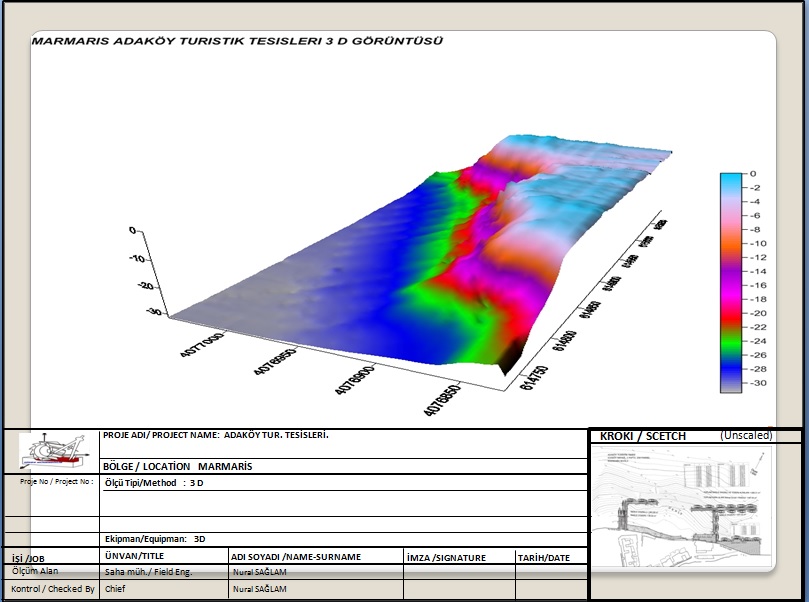Click the Kontrol / Checked By row label
The width and height of the screenshot is (809, 602).
tap(52, 589)
